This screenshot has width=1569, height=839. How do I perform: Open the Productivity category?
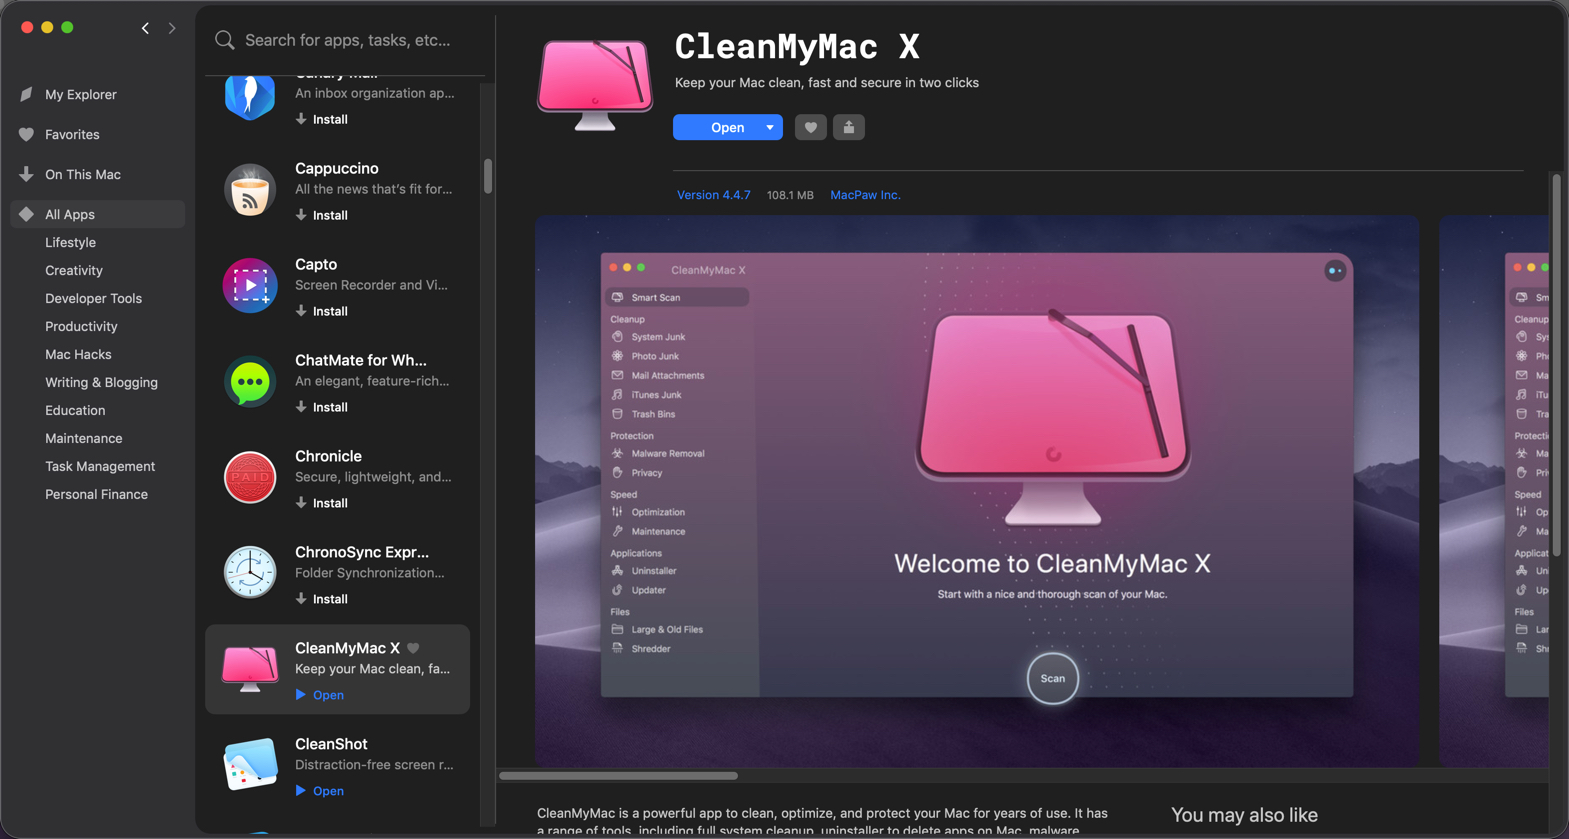(81, 326)
